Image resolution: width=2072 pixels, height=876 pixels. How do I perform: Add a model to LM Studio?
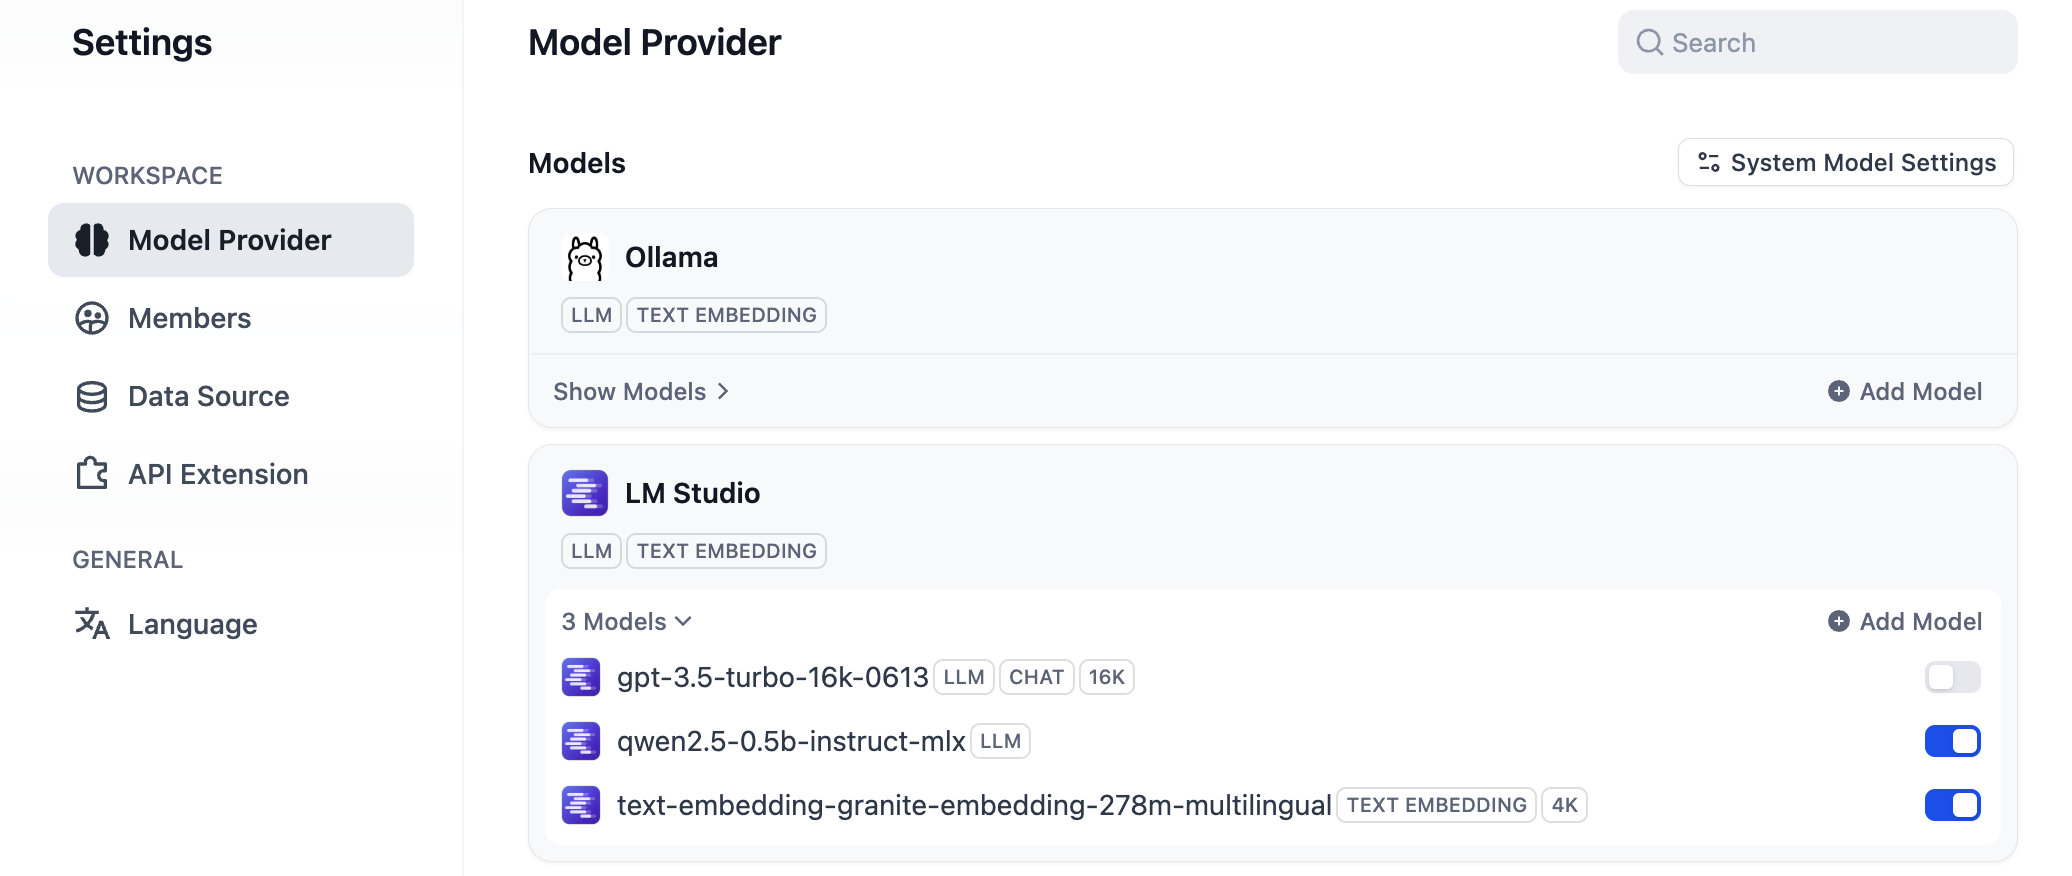click(1905, 622)
